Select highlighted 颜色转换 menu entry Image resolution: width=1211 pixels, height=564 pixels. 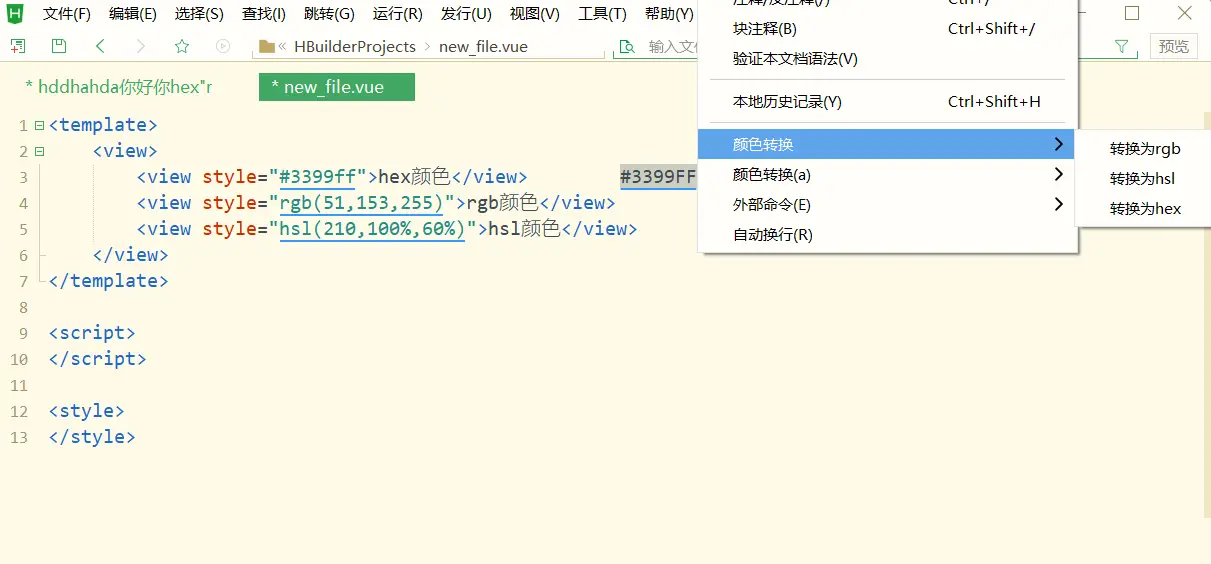tap(886, 145)
